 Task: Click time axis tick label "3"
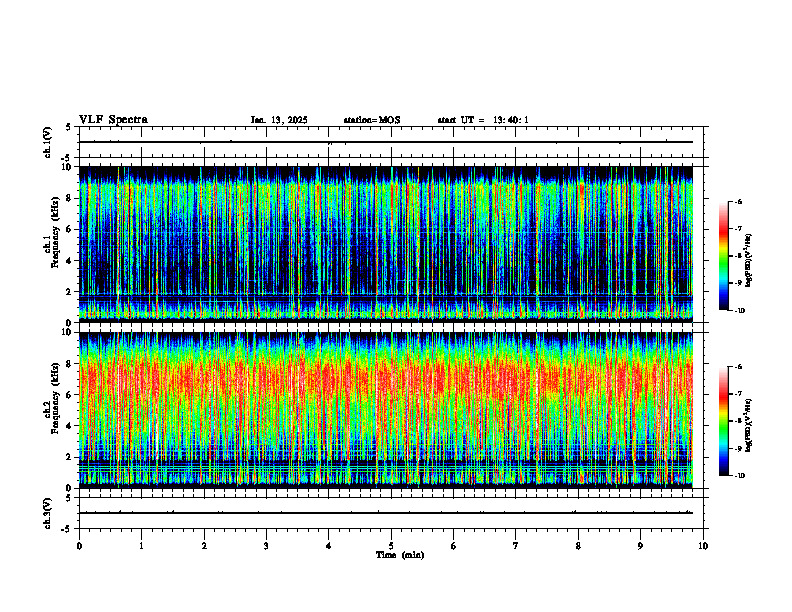coord(266,546)
